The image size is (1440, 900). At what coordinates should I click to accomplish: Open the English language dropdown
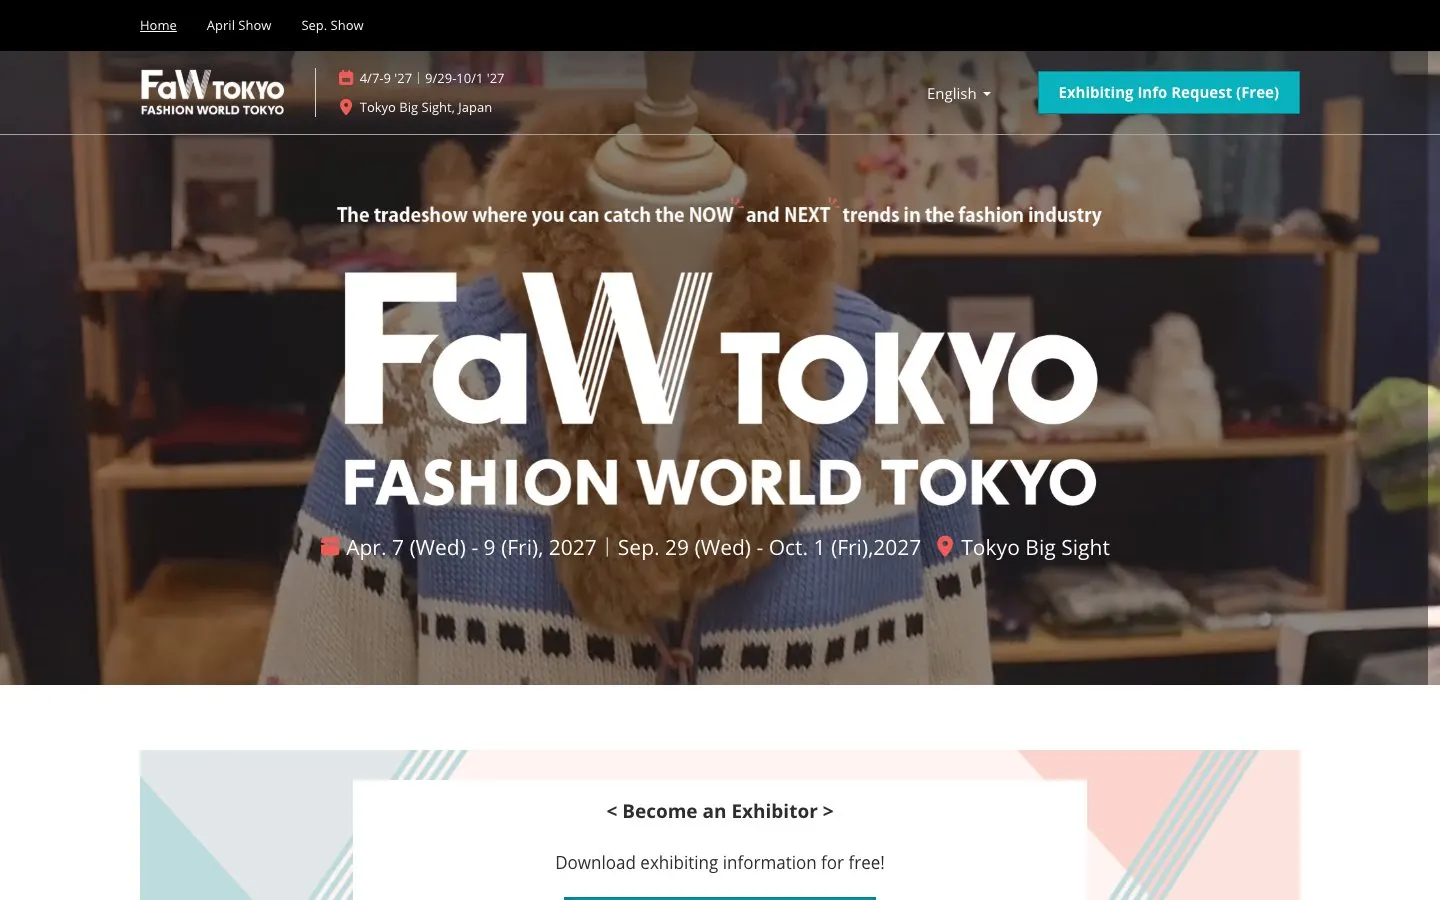[x=958, y=93]
